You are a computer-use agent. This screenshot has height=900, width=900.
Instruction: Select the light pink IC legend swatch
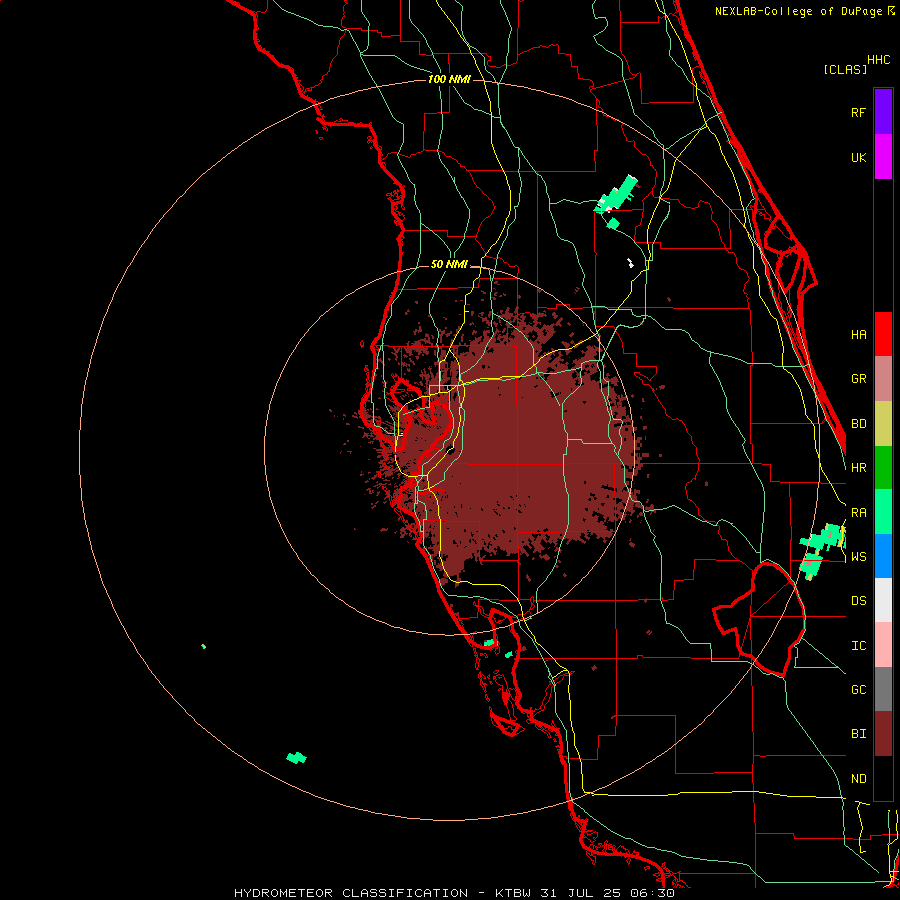pyautogui.click(x=883, y=645)
